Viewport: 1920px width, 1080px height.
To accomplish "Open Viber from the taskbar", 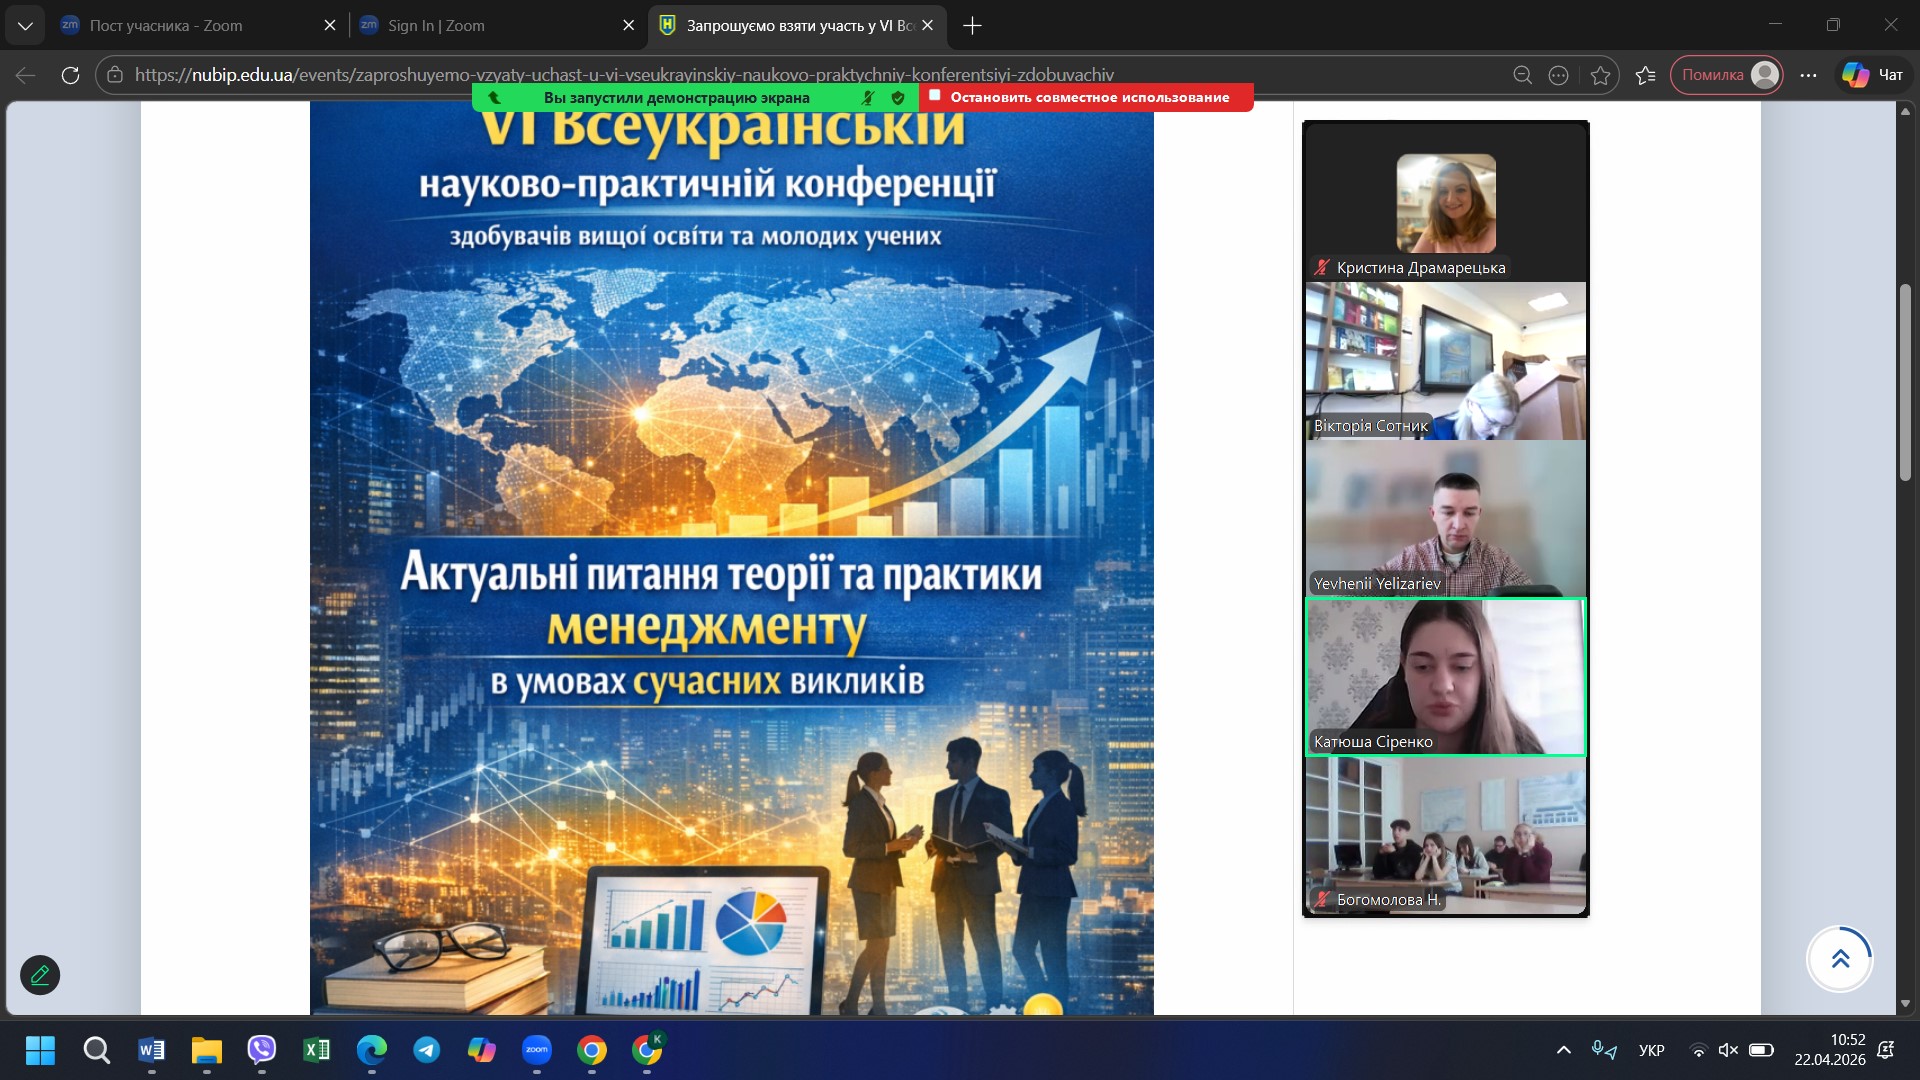I will coord(261,1049).
